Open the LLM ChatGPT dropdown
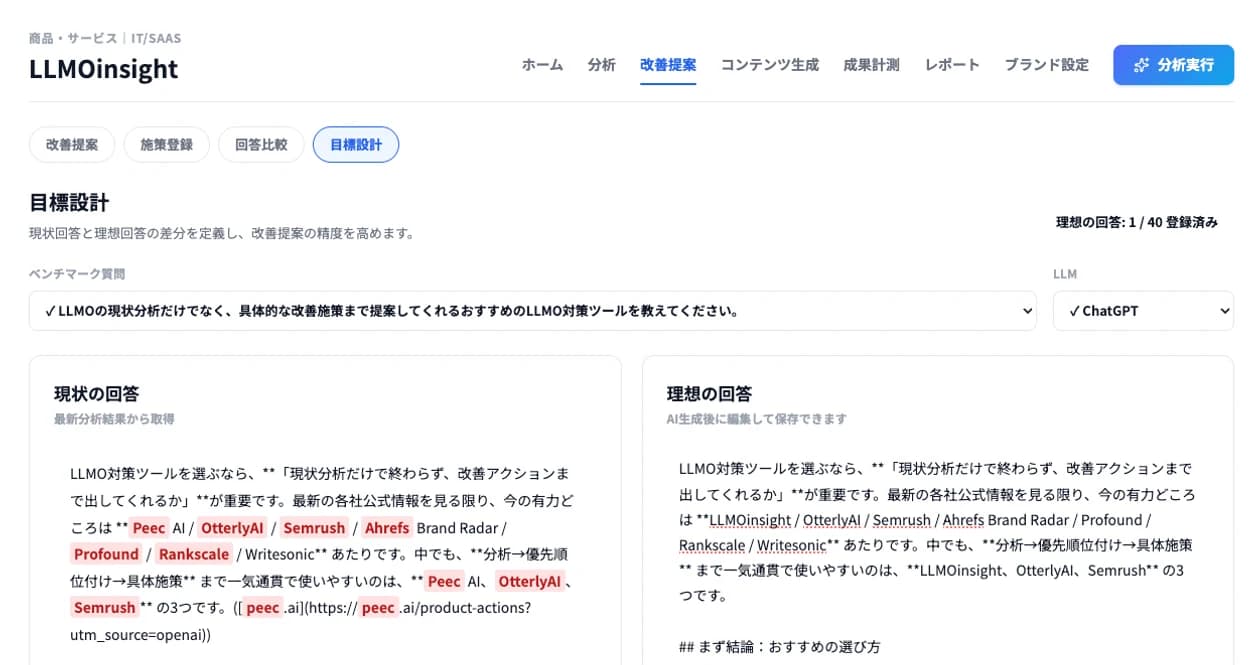This screenshot has height=665, width=1260. pos(1143,311)
